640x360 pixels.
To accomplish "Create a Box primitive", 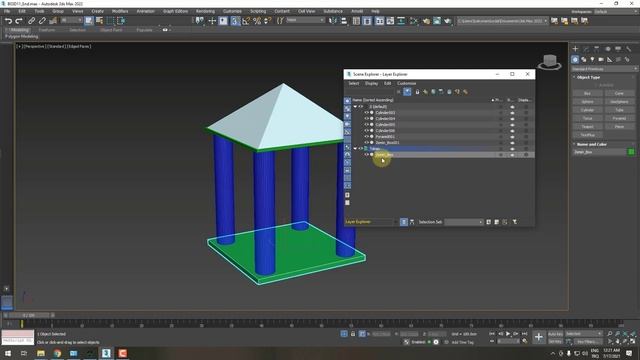I will point(587,93).
